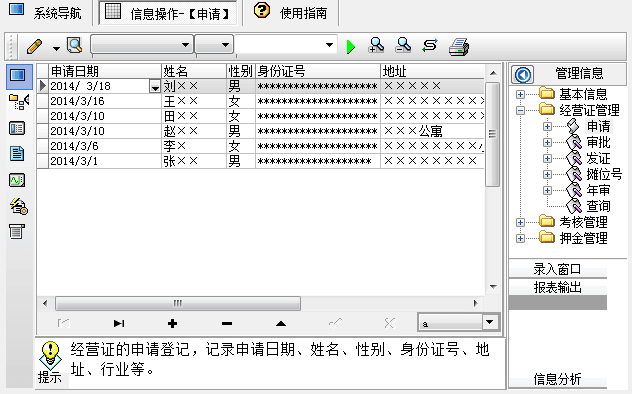Select the blue window view sidebar icon
Screen dimensions: 632x394
point(19,76)
